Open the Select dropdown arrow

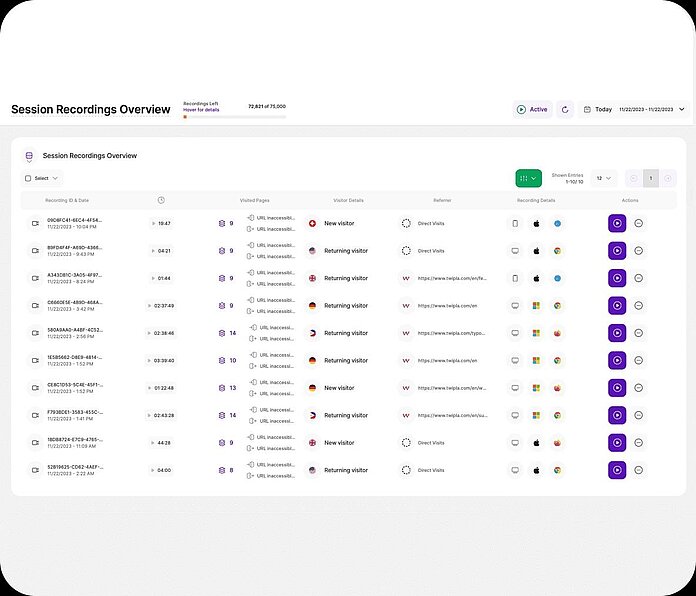tap(56, 178)
